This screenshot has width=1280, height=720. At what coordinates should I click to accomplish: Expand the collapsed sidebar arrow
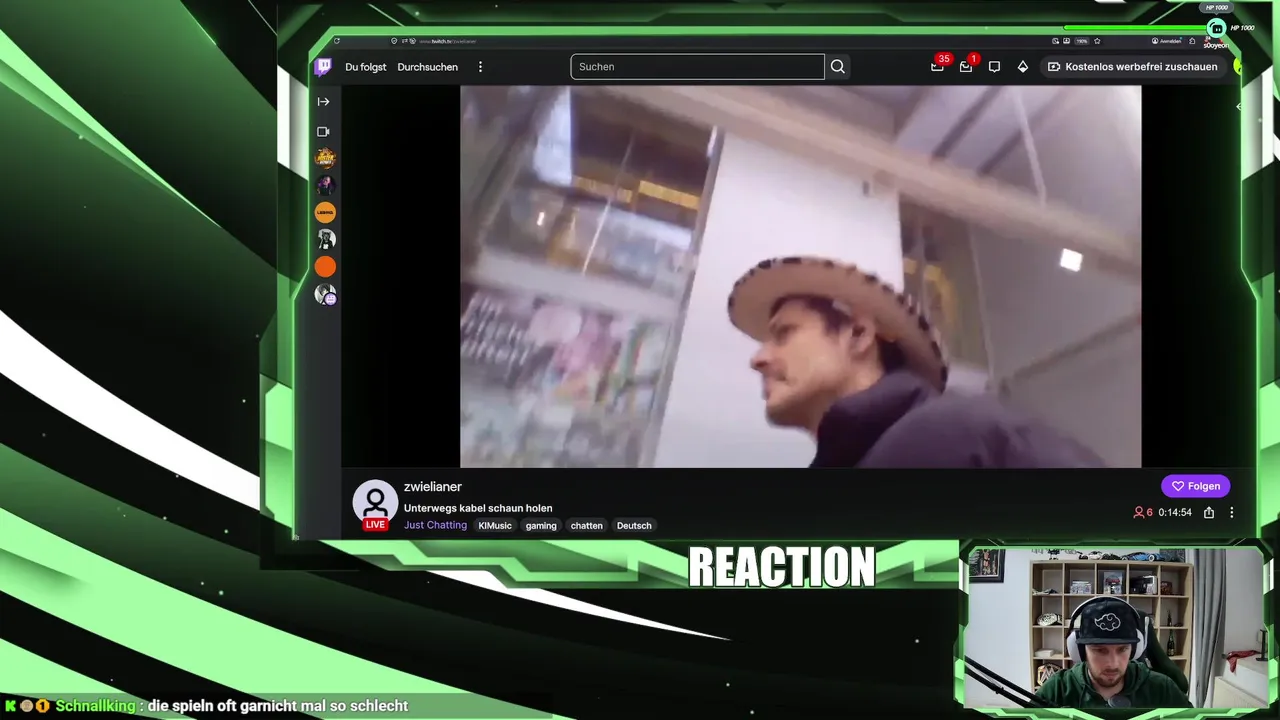(323, 101)
